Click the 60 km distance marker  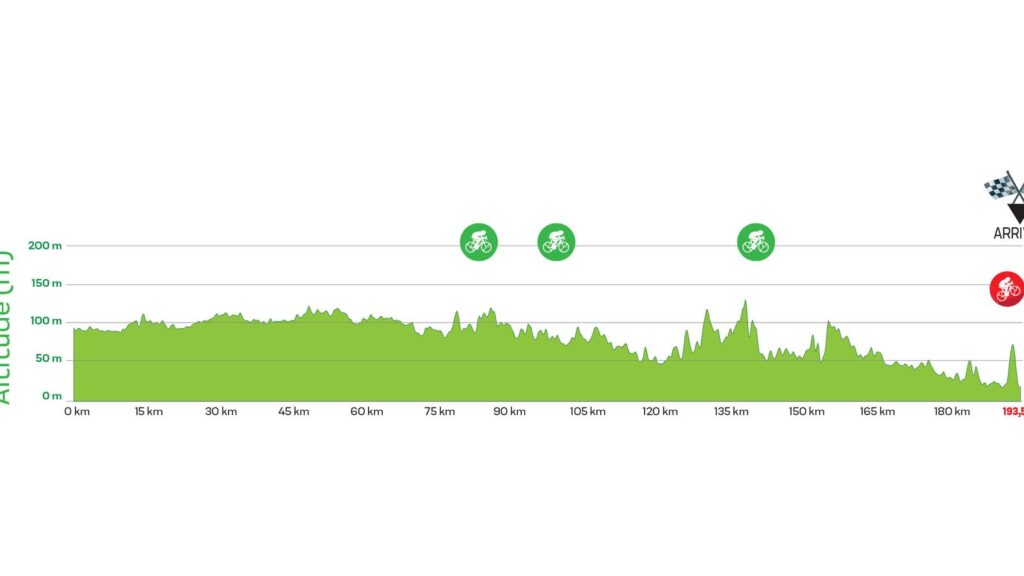(x=367, y=411)
